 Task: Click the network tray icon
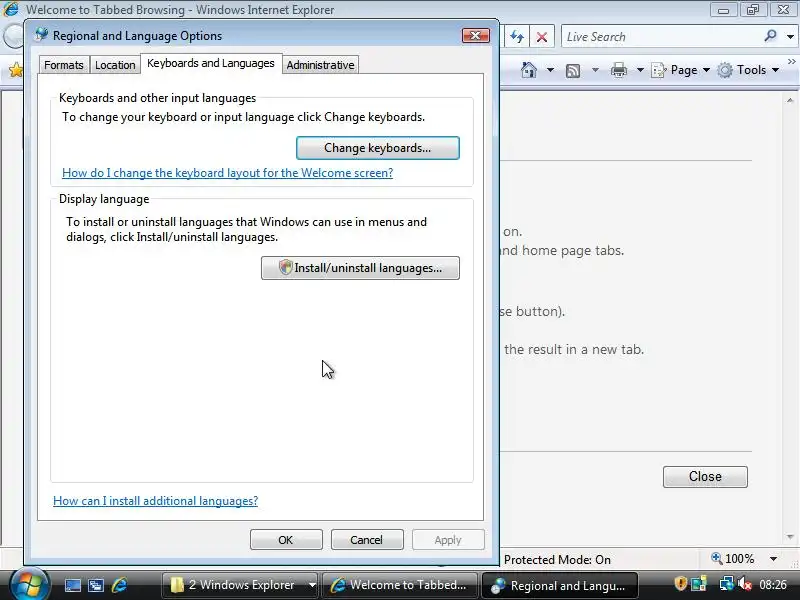[x=726, y=583]
